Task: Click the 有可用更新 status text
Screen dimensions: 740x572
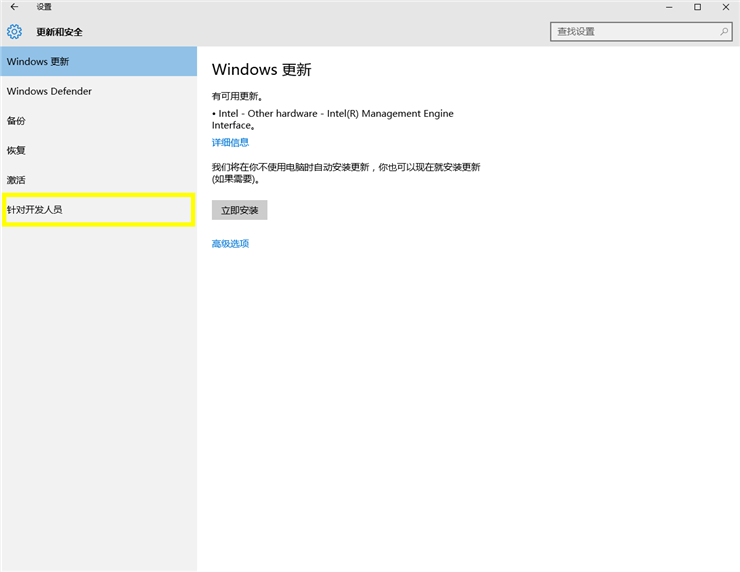Action: click(237, 96)
